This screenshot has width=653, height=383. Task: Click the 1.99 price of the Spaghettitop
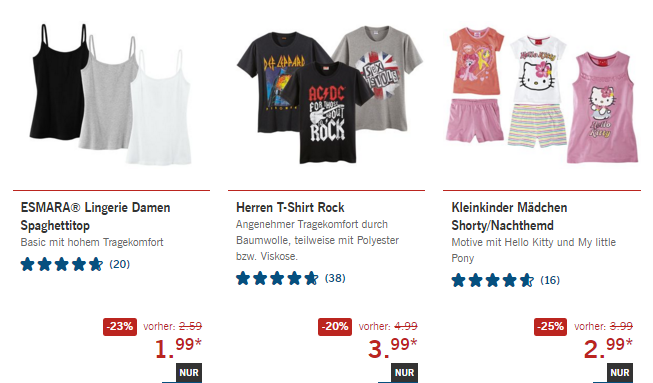coord(178,348)
